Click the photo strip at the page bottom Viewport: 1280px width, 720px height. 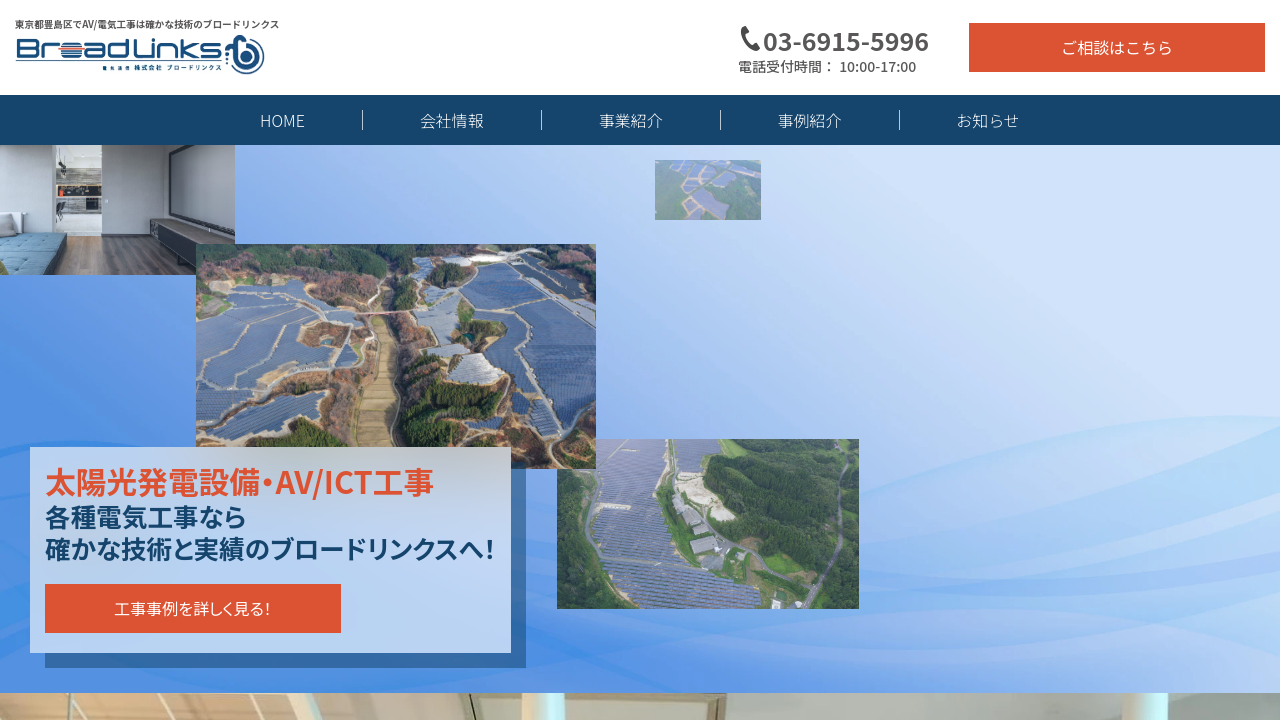tap(640, 706)
